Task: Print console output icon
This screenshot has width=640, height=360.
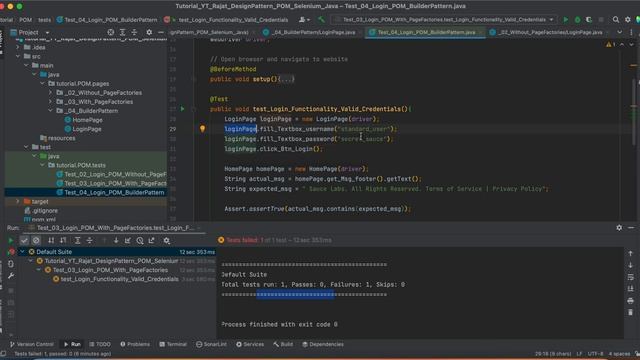Action: click(x=631, y=301)
